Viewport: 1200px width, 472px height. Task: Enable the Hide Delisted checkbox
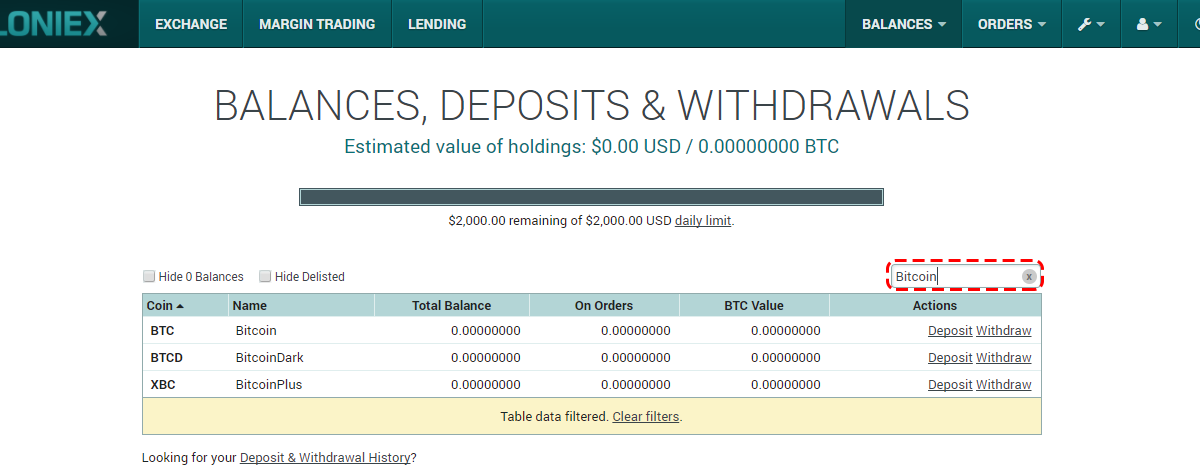[x=265, y=276]
